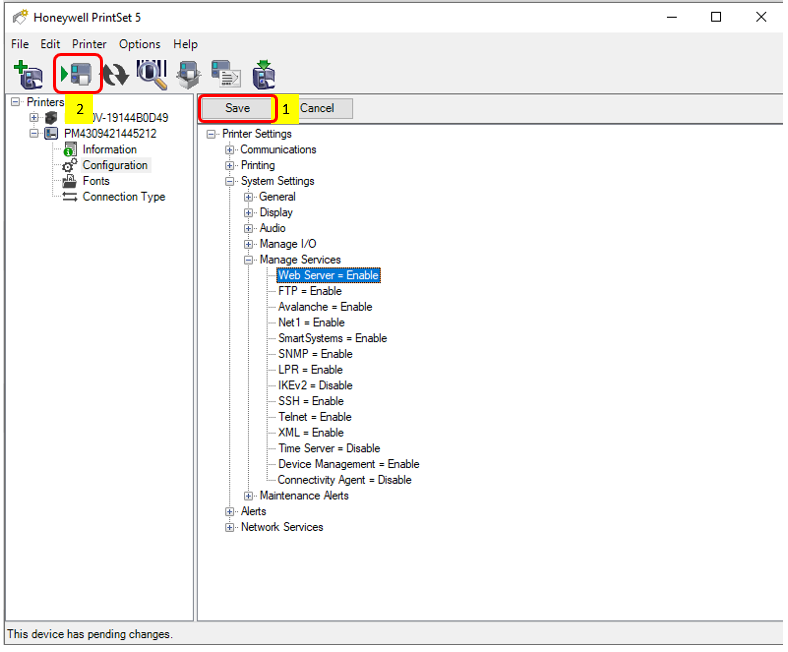Expand the Maintenance Alerts node

coord(248,496)
